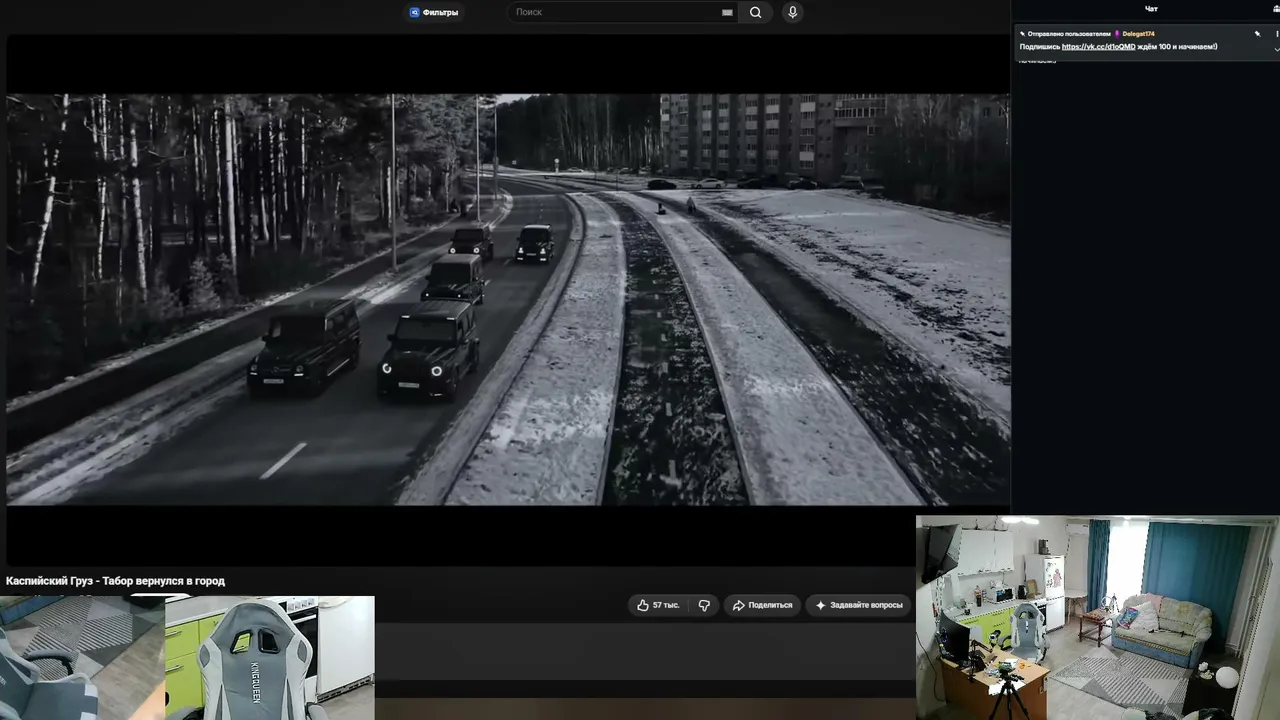Open the on-screen keyboard icon in search
The image size is (1280, 720).
(x=727, y=12)
